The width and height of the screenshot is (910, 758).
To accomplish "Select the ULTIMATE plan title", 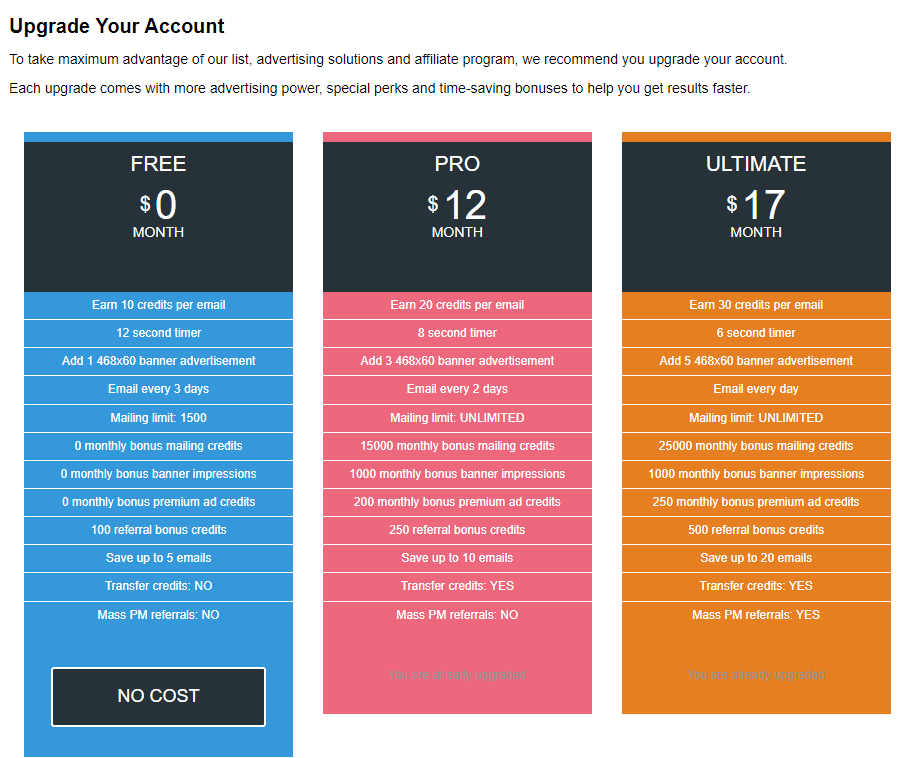I will [756, 164].
